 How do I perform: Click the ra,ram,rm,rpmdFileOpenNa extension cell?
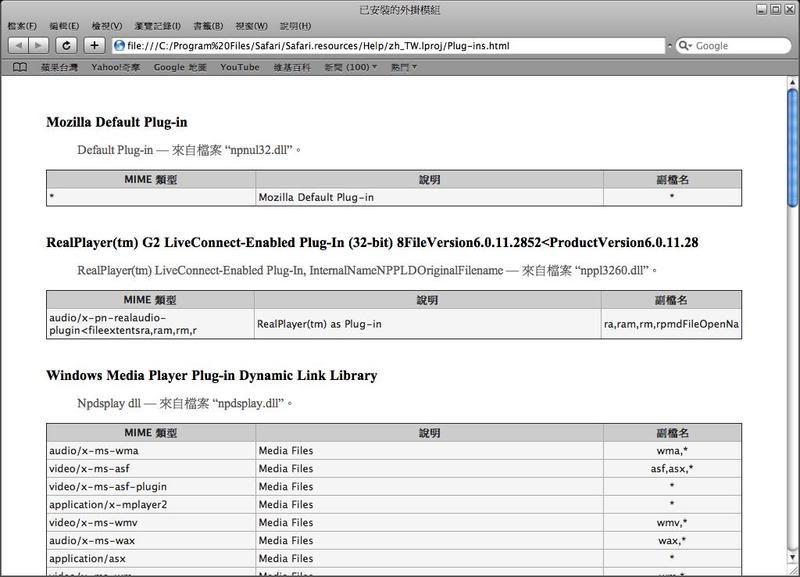[671, 324]
